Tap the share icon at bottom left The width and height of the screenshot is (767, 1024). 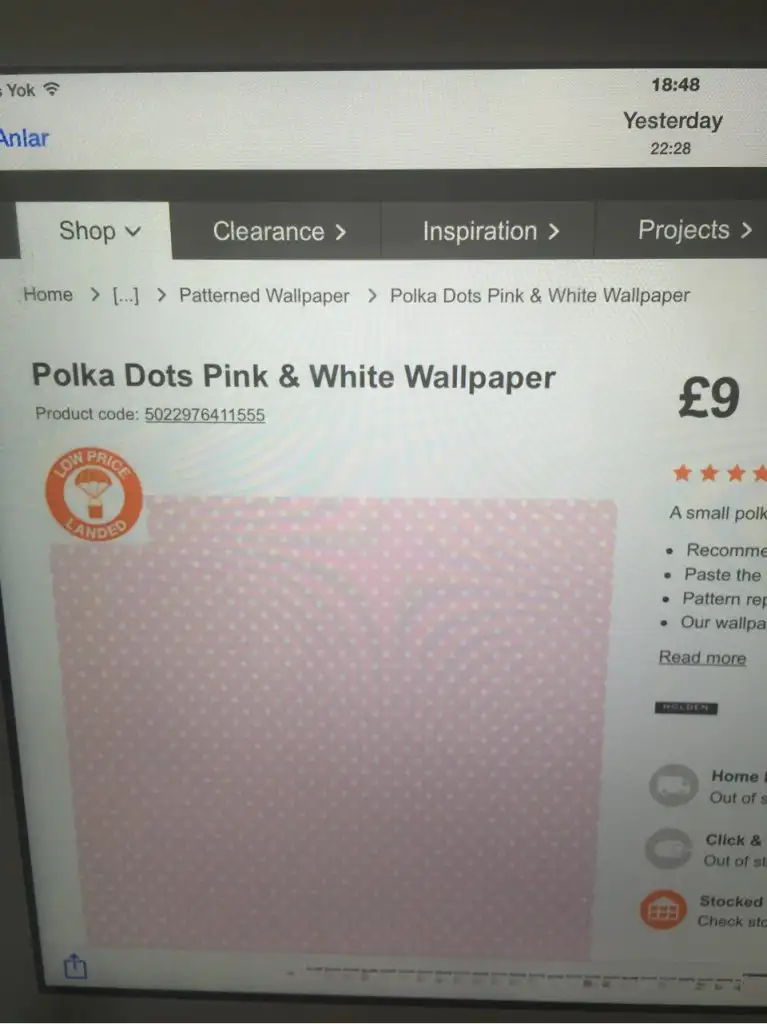pos(75,966)
